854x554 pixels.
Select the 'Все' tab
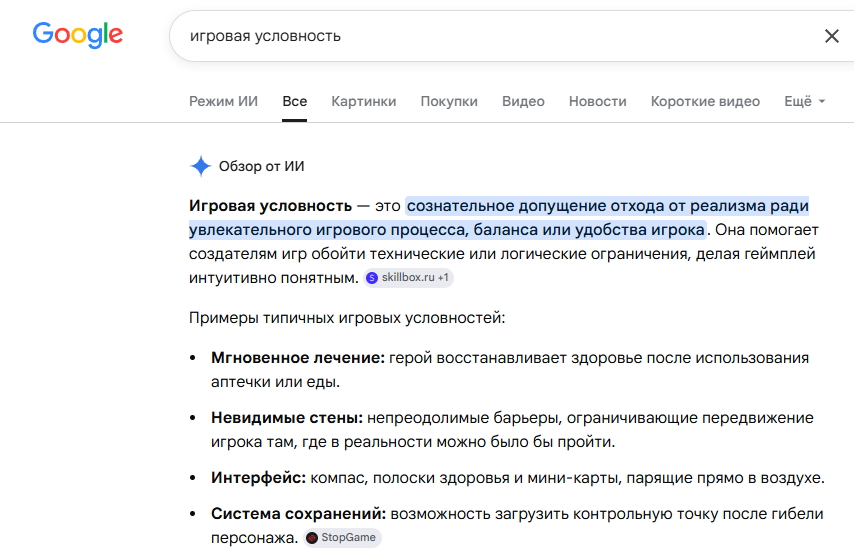[x=295, y=101]
